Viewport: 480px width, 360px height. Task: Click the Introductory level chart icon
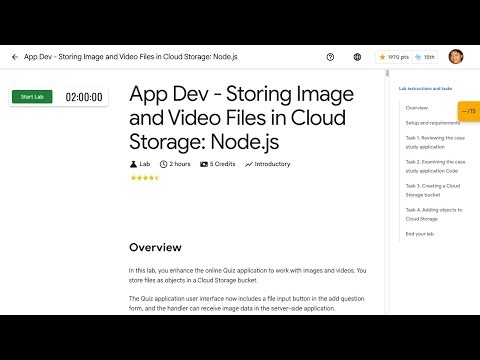tap(249, 164)
